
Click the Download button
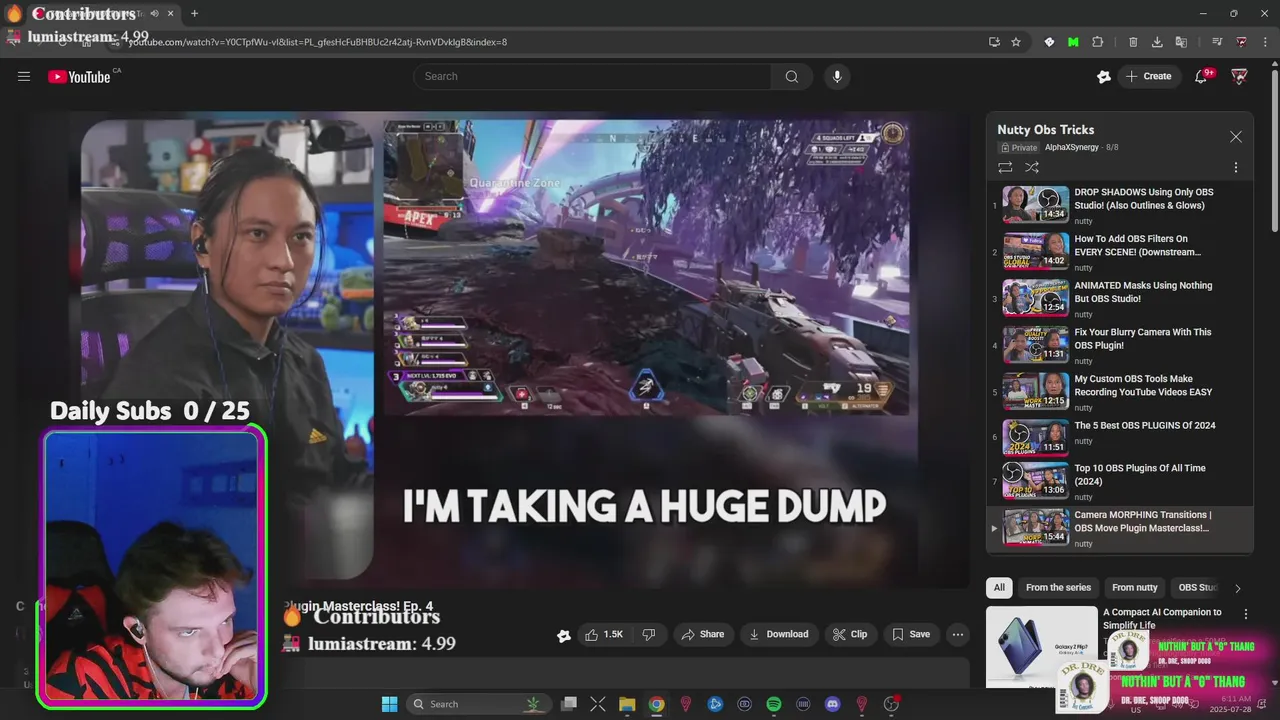click(x=778, y=634)
